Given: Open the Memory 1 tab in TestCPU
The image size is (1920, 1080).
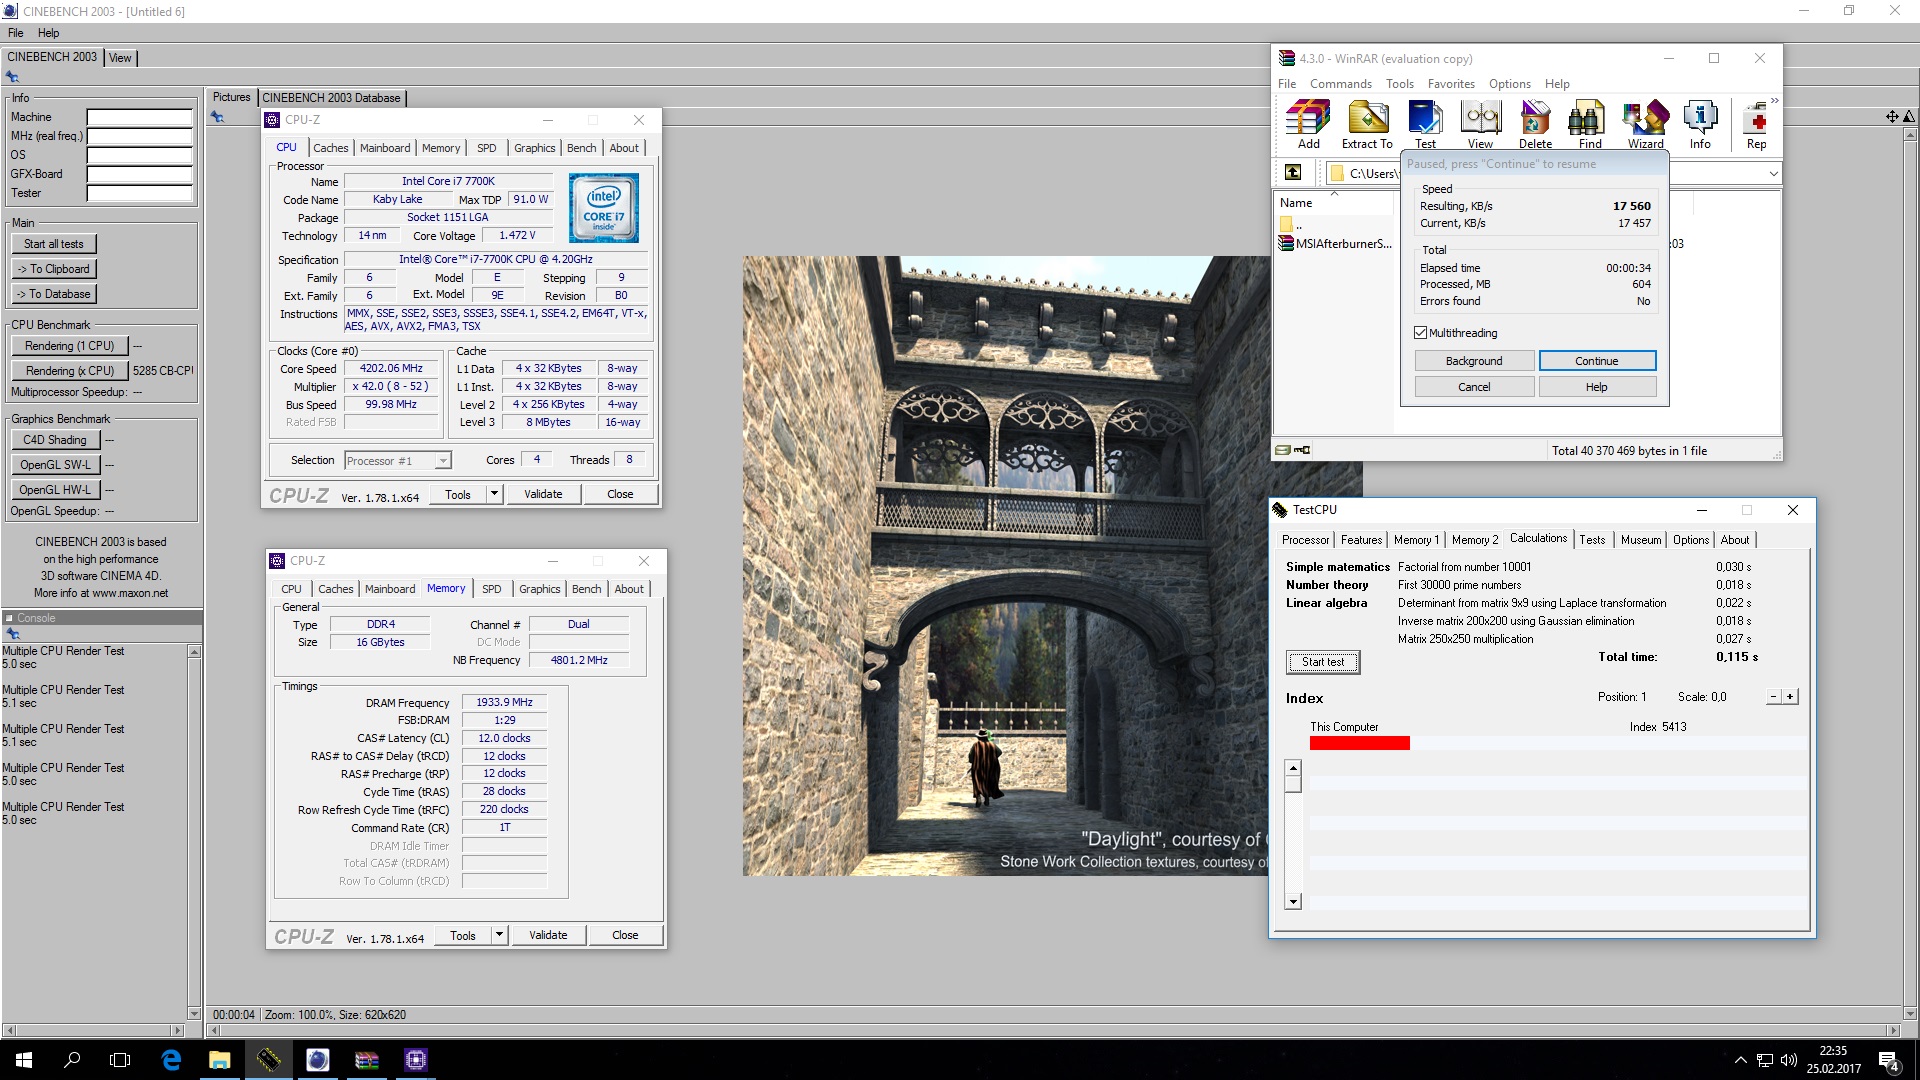Looking at the screenshot, I should [1416, 540].
